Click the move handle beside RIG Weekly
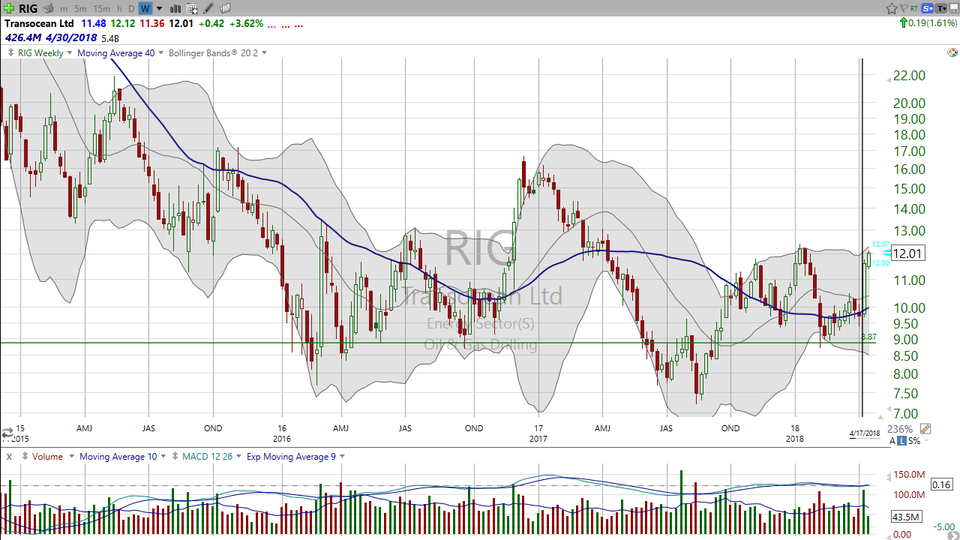Screen dimensions: 960x540 pos(10,53)
